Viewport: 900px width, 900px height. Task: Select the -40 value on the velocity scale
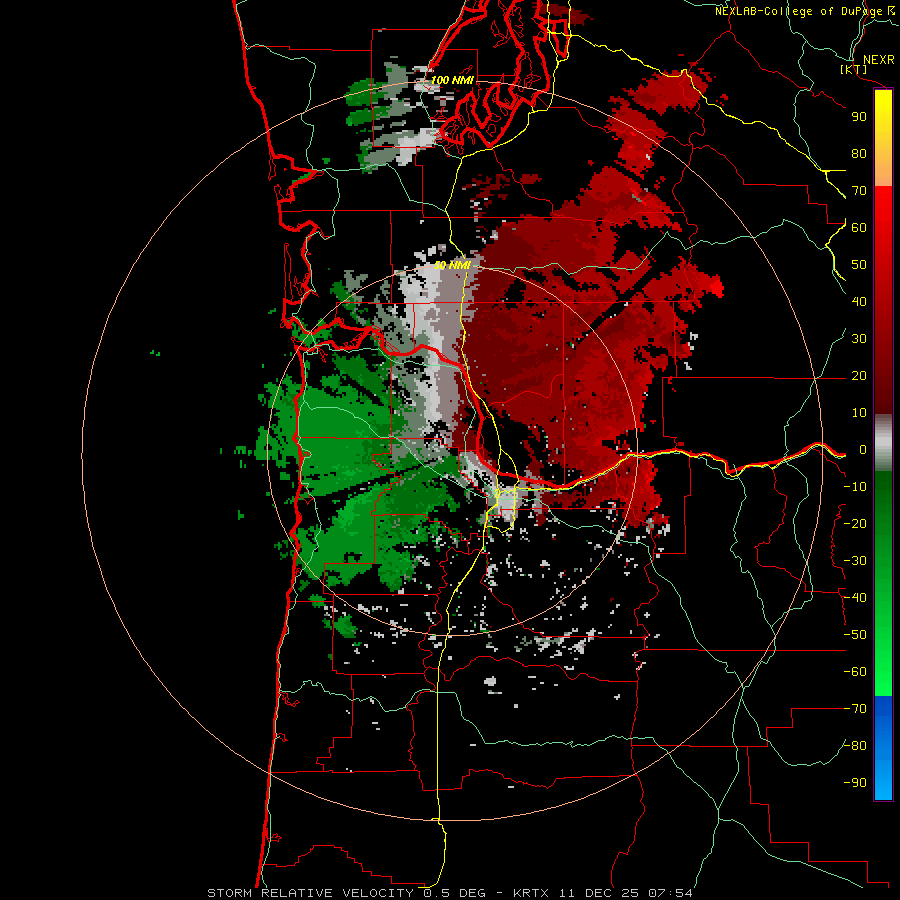click(x=855, y=598)
